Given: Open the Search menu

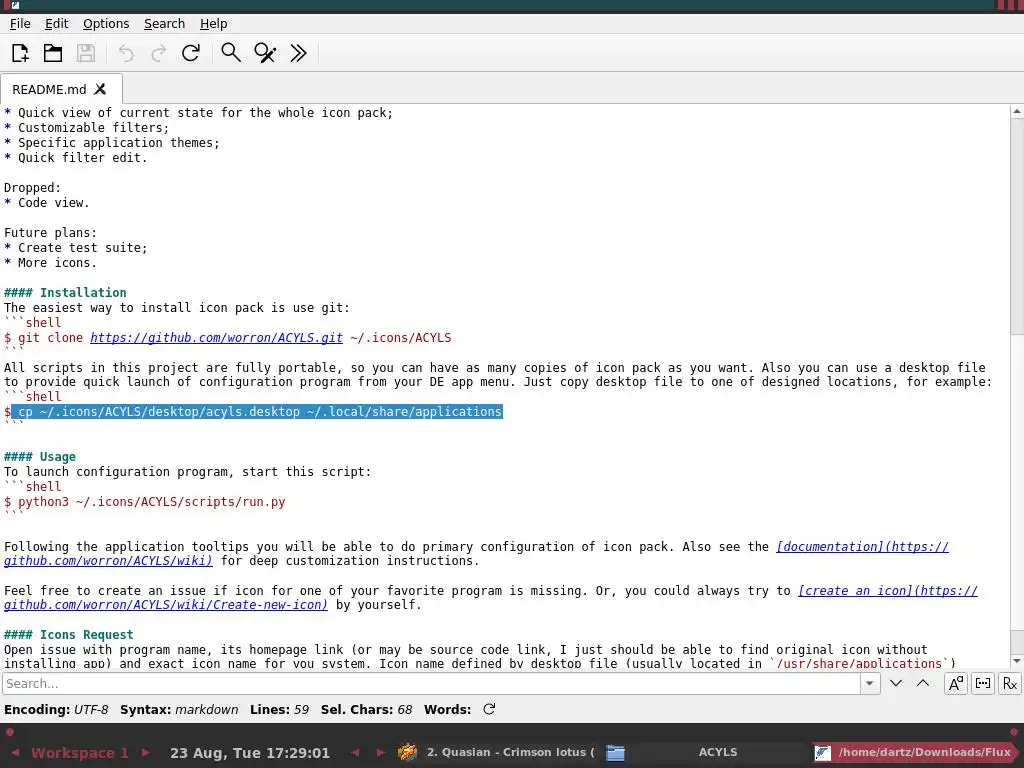Looking at the screenshot, I should coord(165,24).
